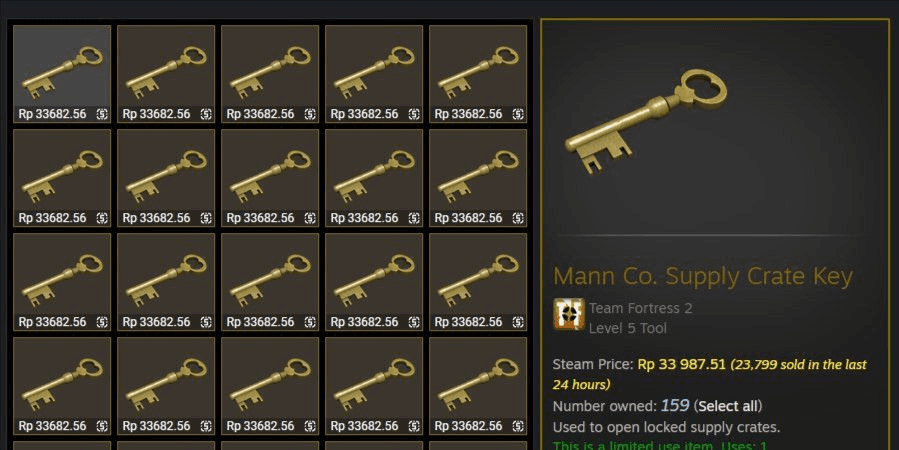Click the large key preview image

click(646, 122)
